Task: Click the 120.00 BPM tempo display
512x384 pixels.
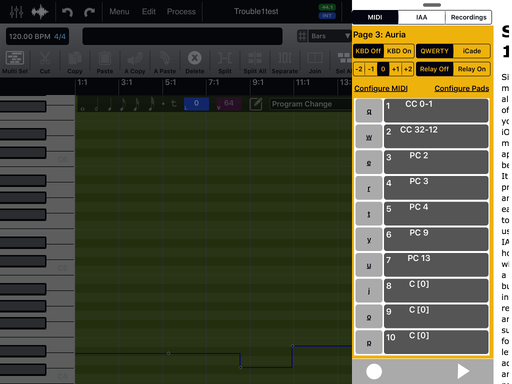Action: (x=37, y=36)
